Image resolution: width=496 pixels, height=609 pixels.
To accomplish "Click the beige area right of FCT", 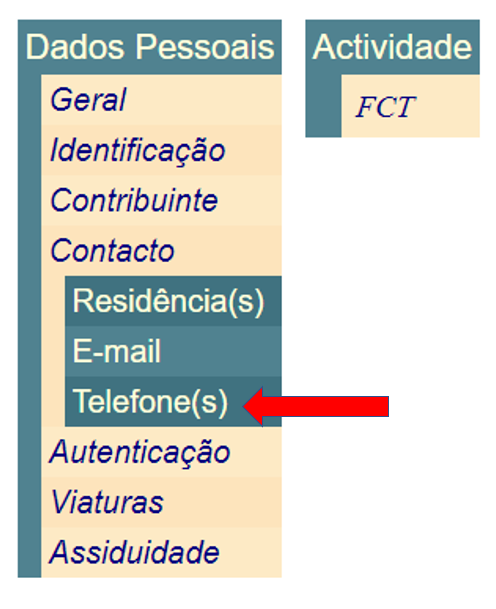I will (449, 106).
